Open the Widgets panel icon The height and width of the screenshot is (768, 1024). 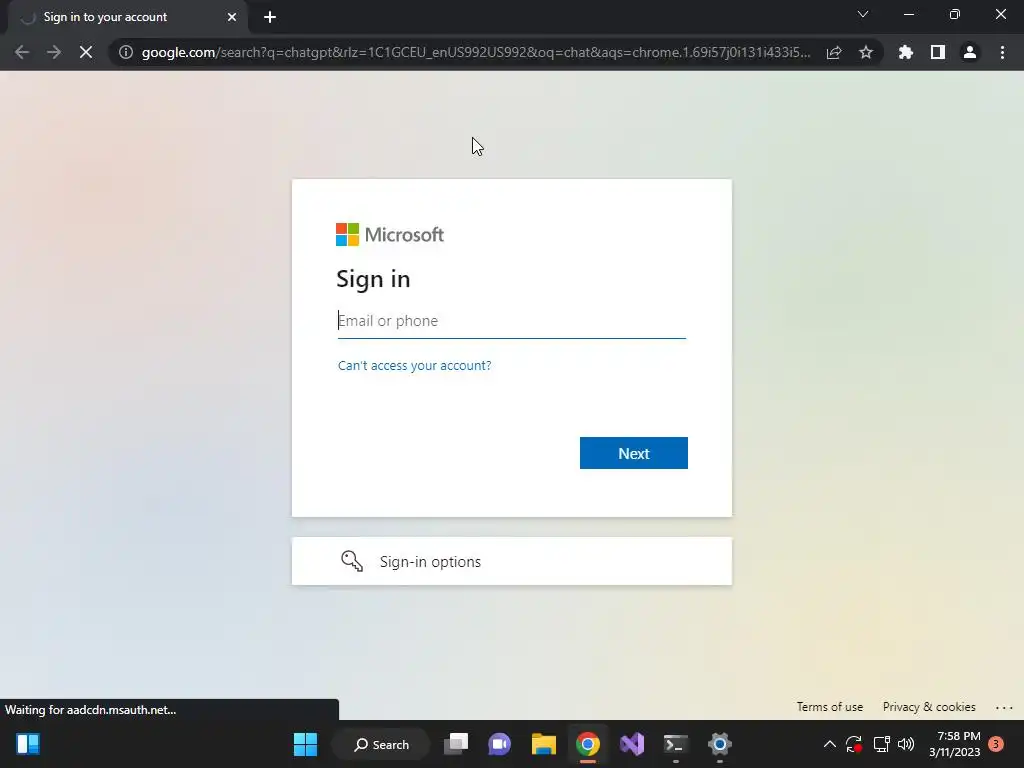(28, 744)
